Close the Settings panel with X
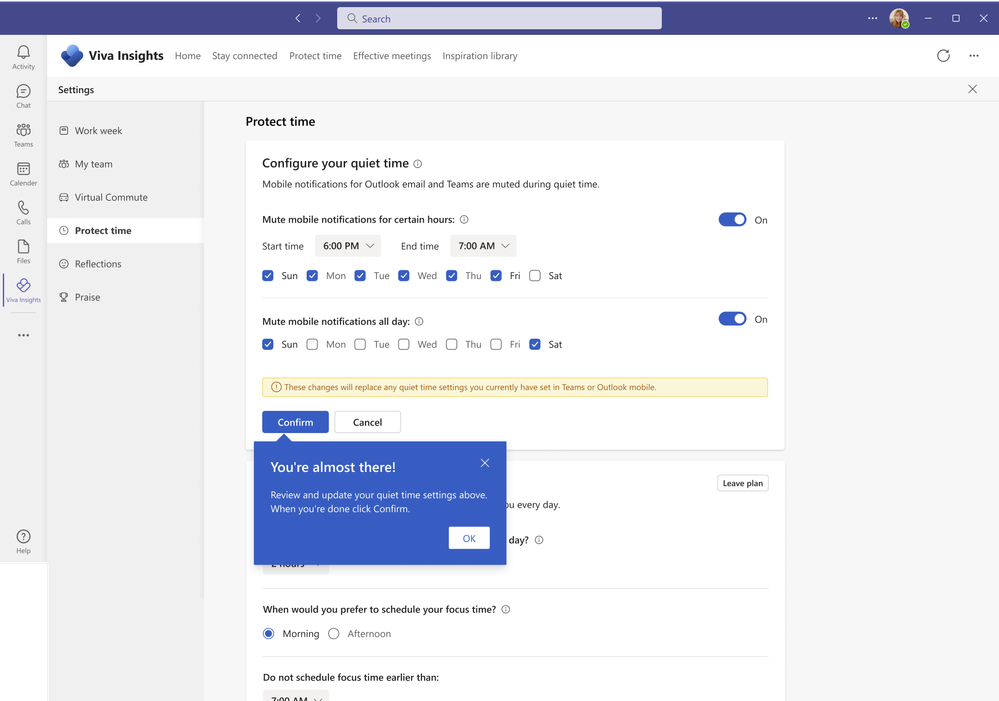The height and width of the screenshot is (701, 999). [972, 89]
